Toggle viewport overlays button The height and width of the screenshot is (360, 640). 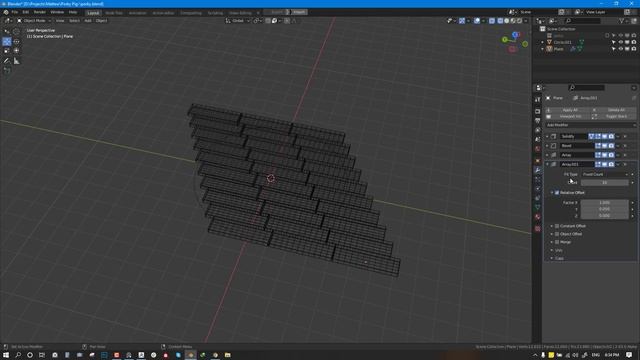point(477,21)
